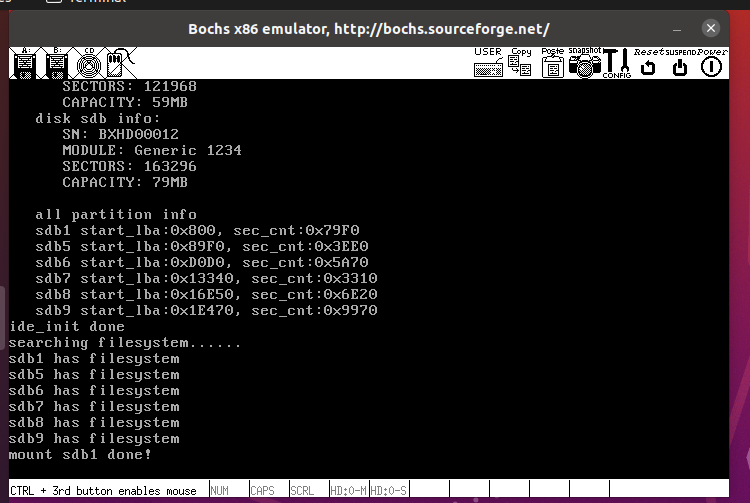The height and width of the screenshot is (503, 750).
Task: Click the 'CTRL + 3rd button enables mouse' text
Action: pyautogui.click(x=103, y=491)
